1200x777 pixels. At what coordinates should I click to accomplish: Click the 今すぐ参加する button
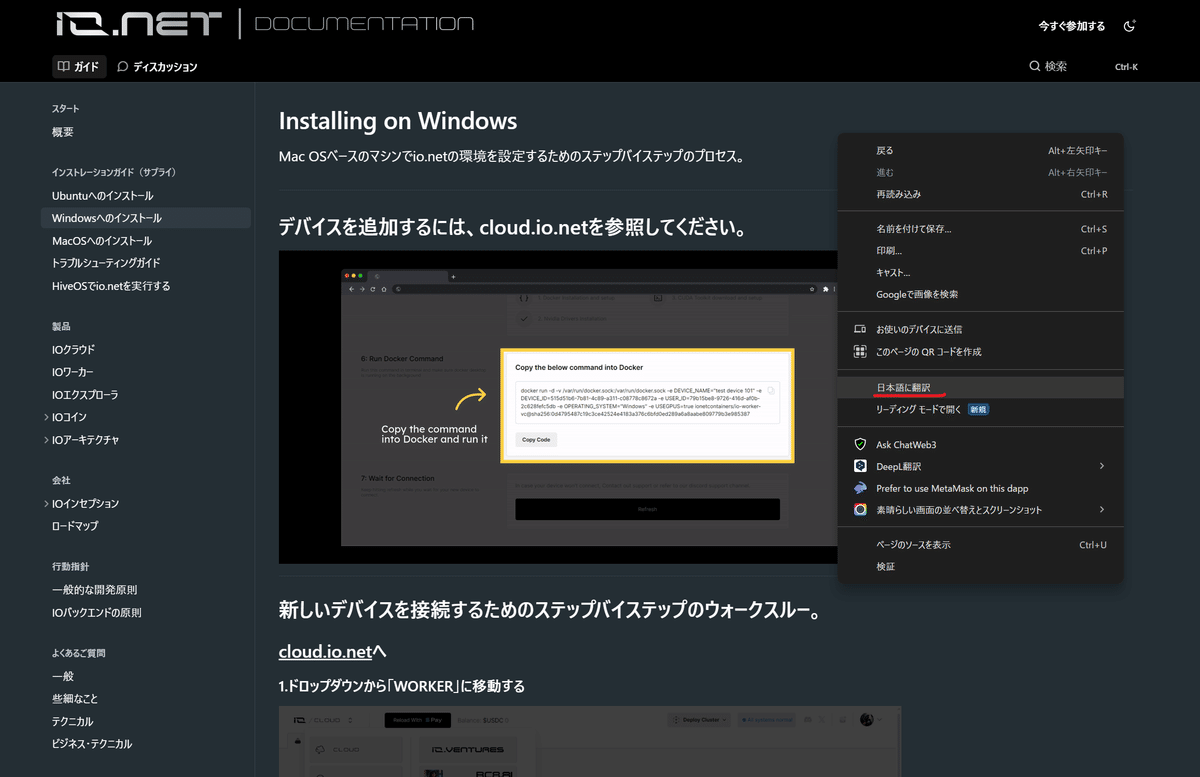click(1072, 26)
